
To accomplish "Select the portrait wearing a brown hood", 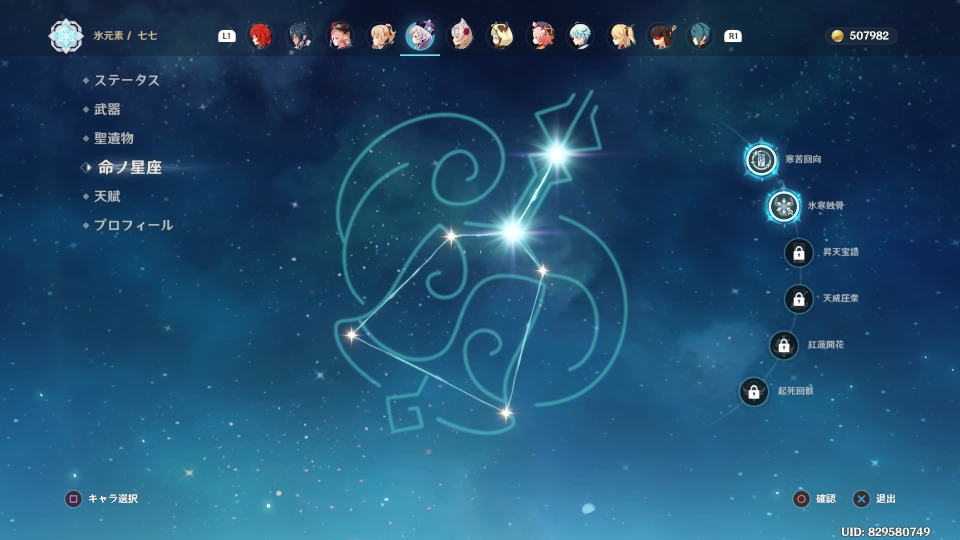I will [x=500, y=36].
